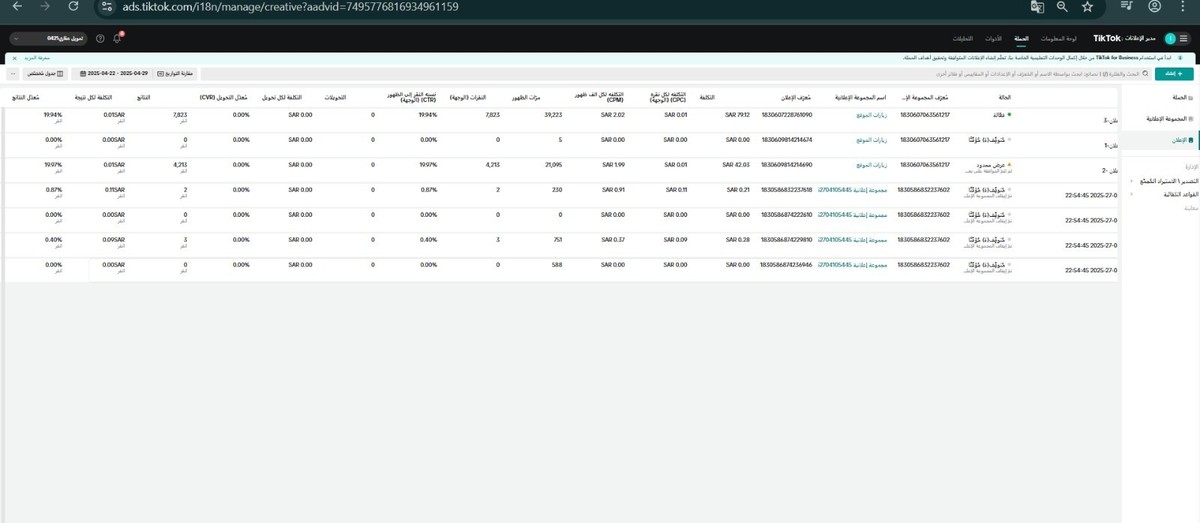Select the Ad Group level in sidebar
Viewport: 1200px width, 523px height.
point(1164,119)
